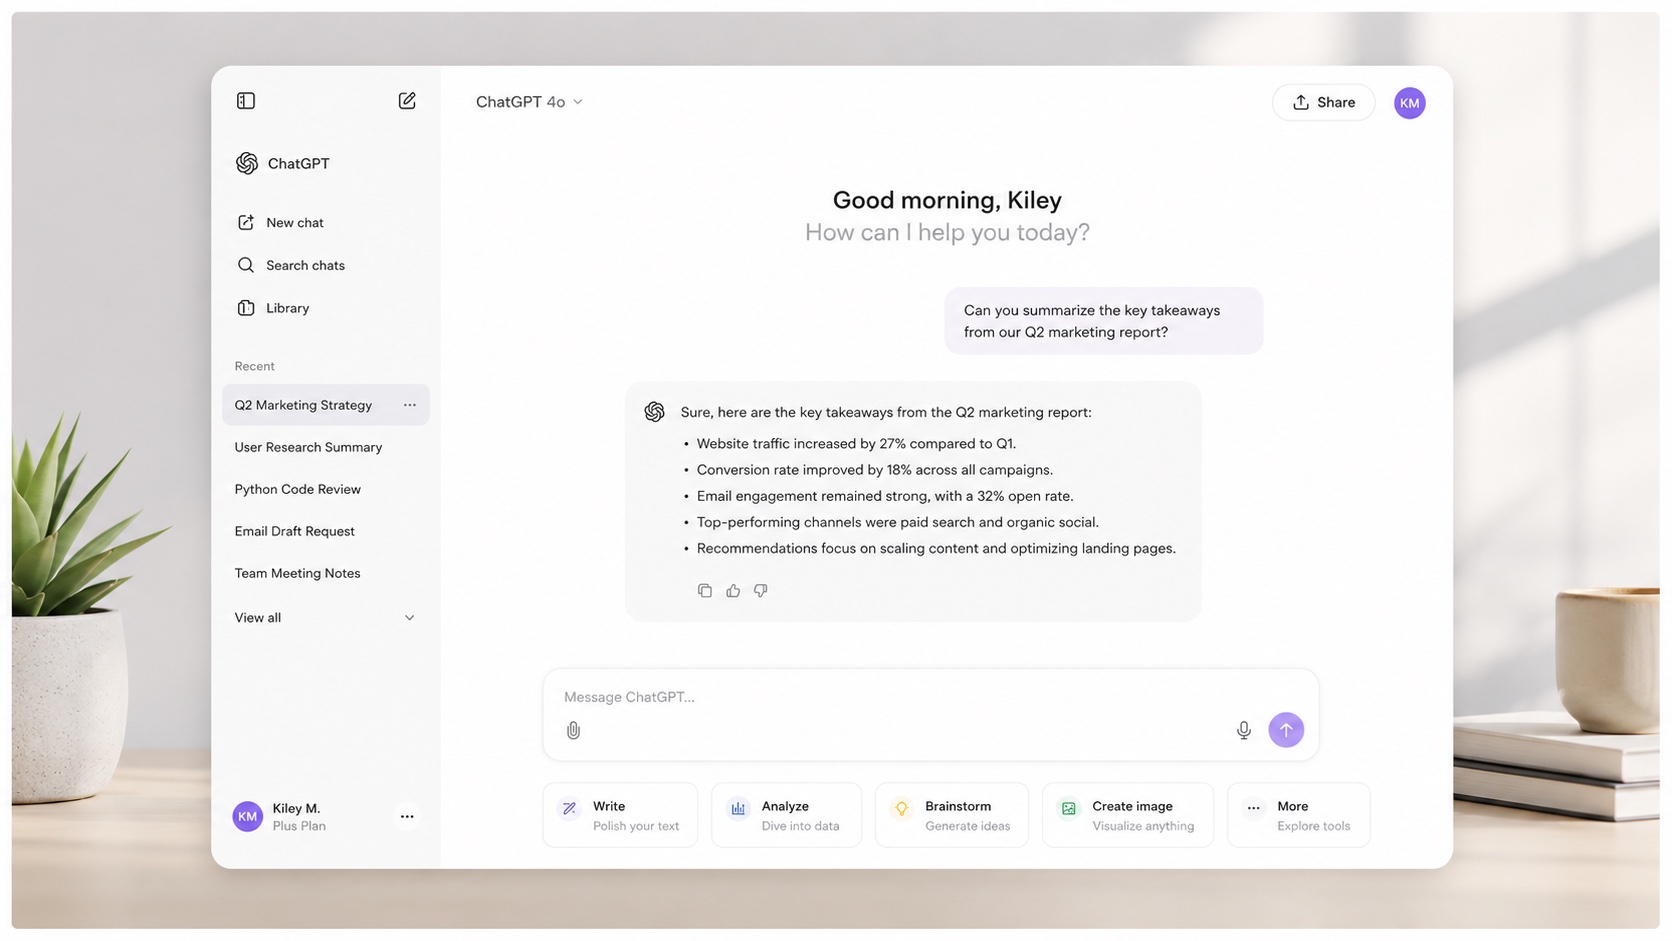Start a new chat via compose icon

point(407,101)
